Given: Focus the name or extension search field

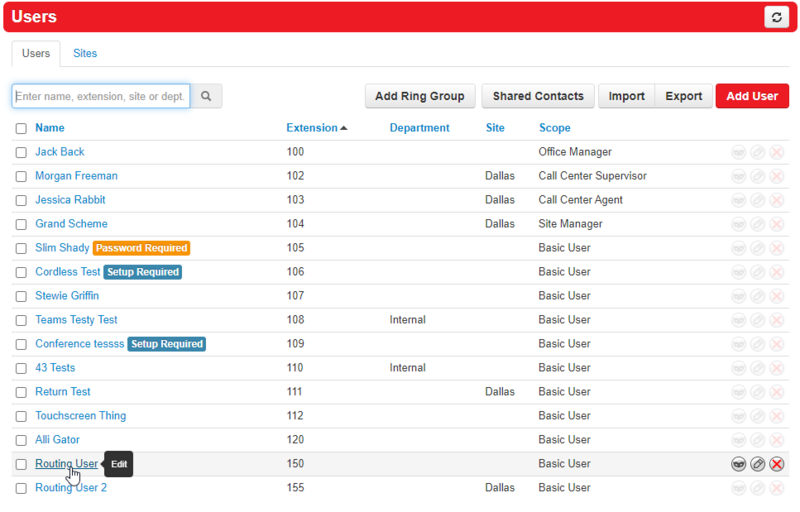Looking at the screenshot, I should (101, 96).
